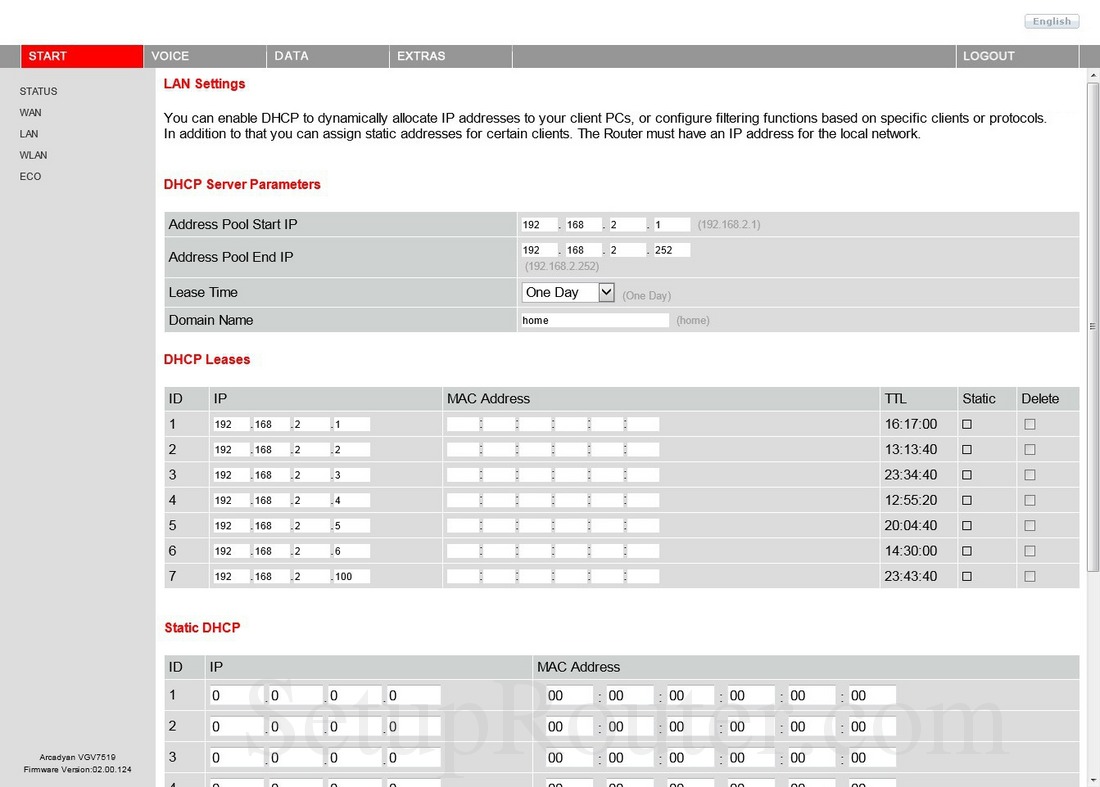Check Static for lease ID 2
Viewport: 1100px width, 787px height.
(x=967, y=450)
